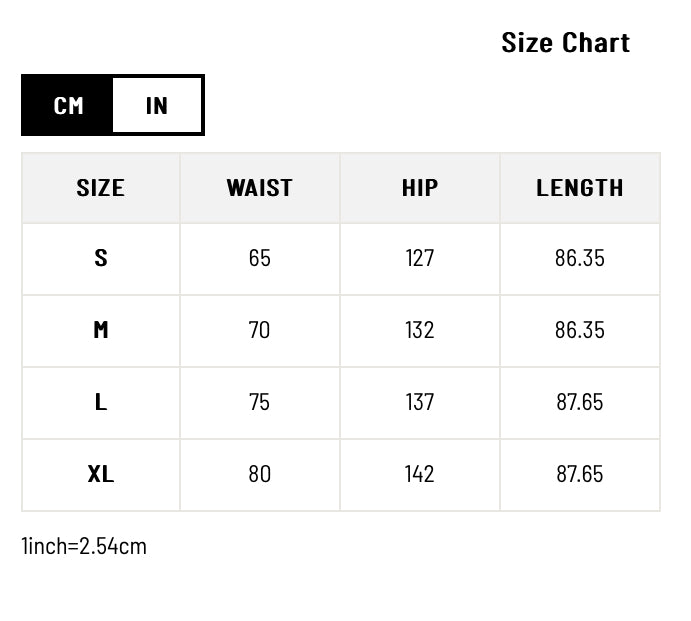691x621 pixels.
Task: Select the WAIST column header
Action: click(x=259, y=188)
